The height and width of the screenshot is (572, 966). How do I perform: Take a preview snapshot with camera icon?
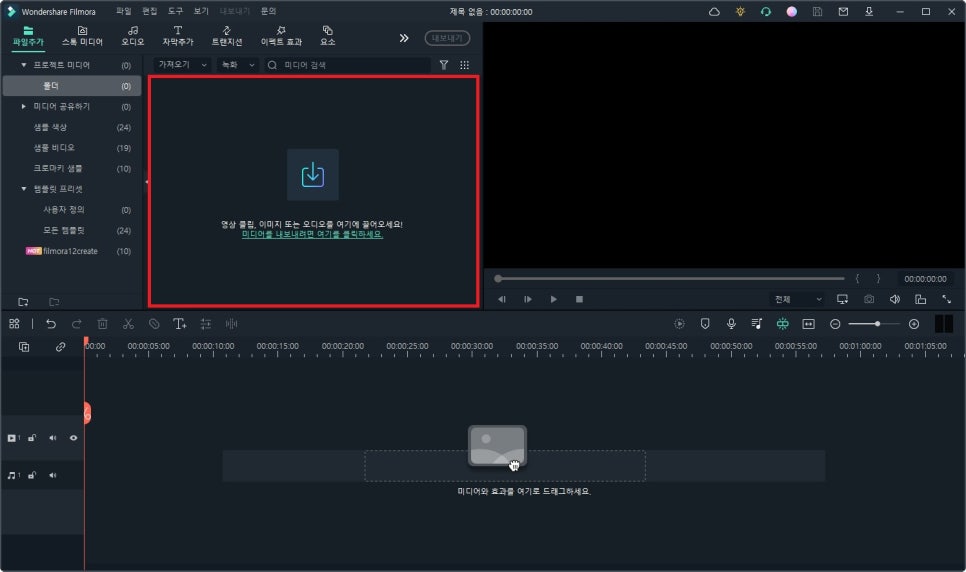[x=869, y=299]
